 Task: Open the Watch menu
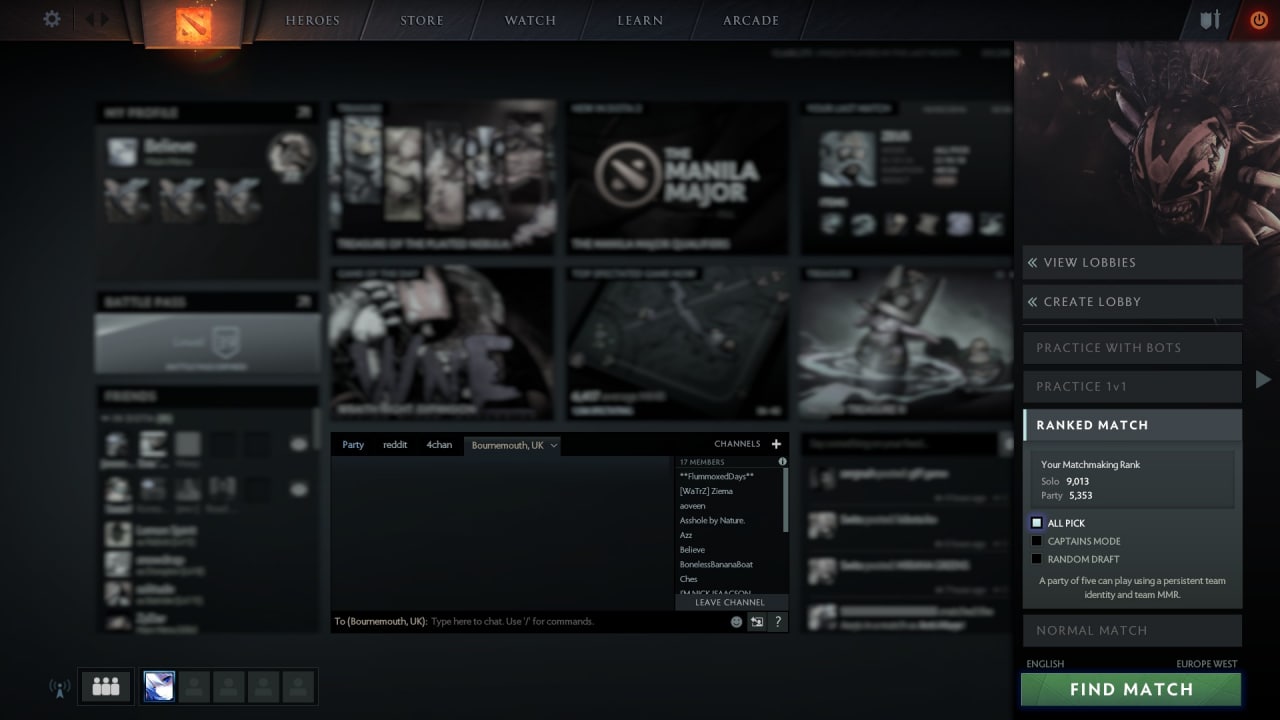pyautogui.click(x=530, y=20)
